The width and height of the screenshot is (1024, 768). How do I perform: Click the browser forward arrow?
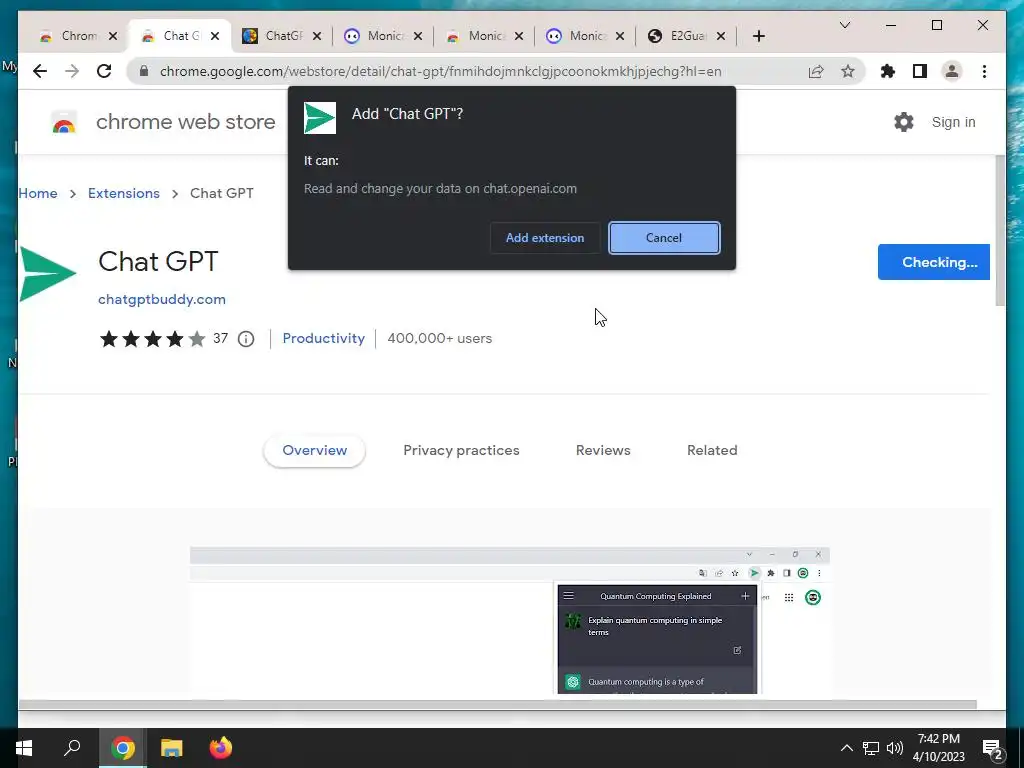click(x=72, y=71)
